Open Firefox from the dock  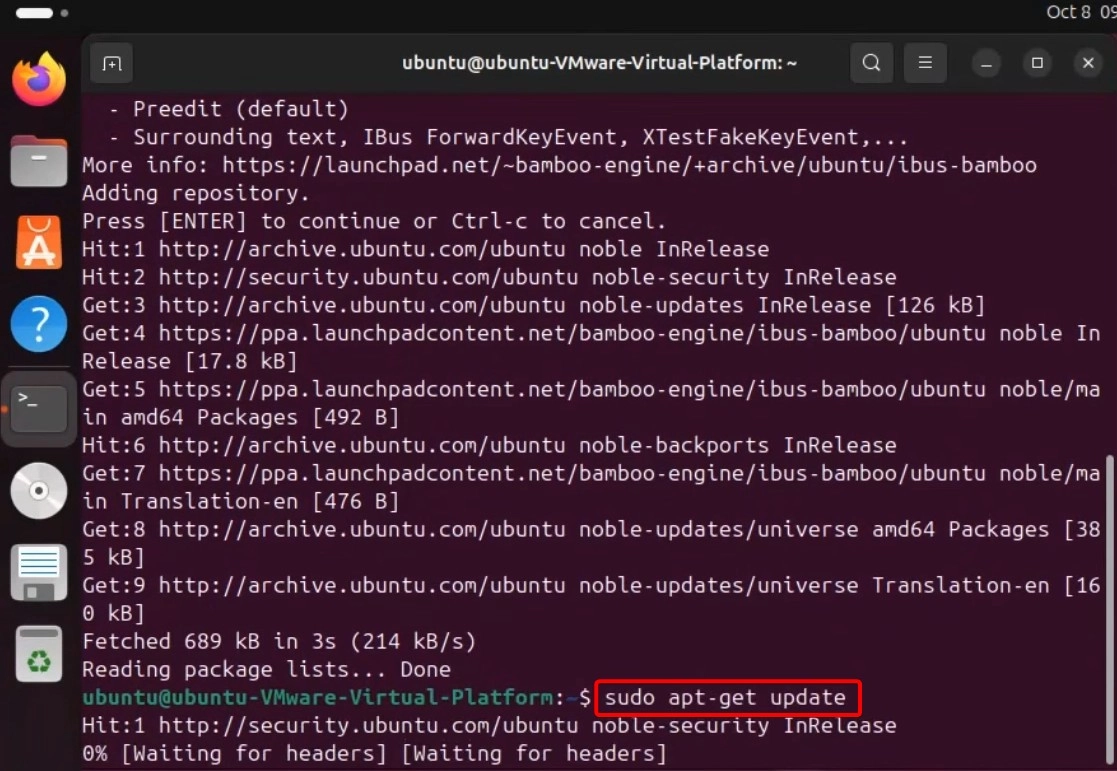[39, 79]
